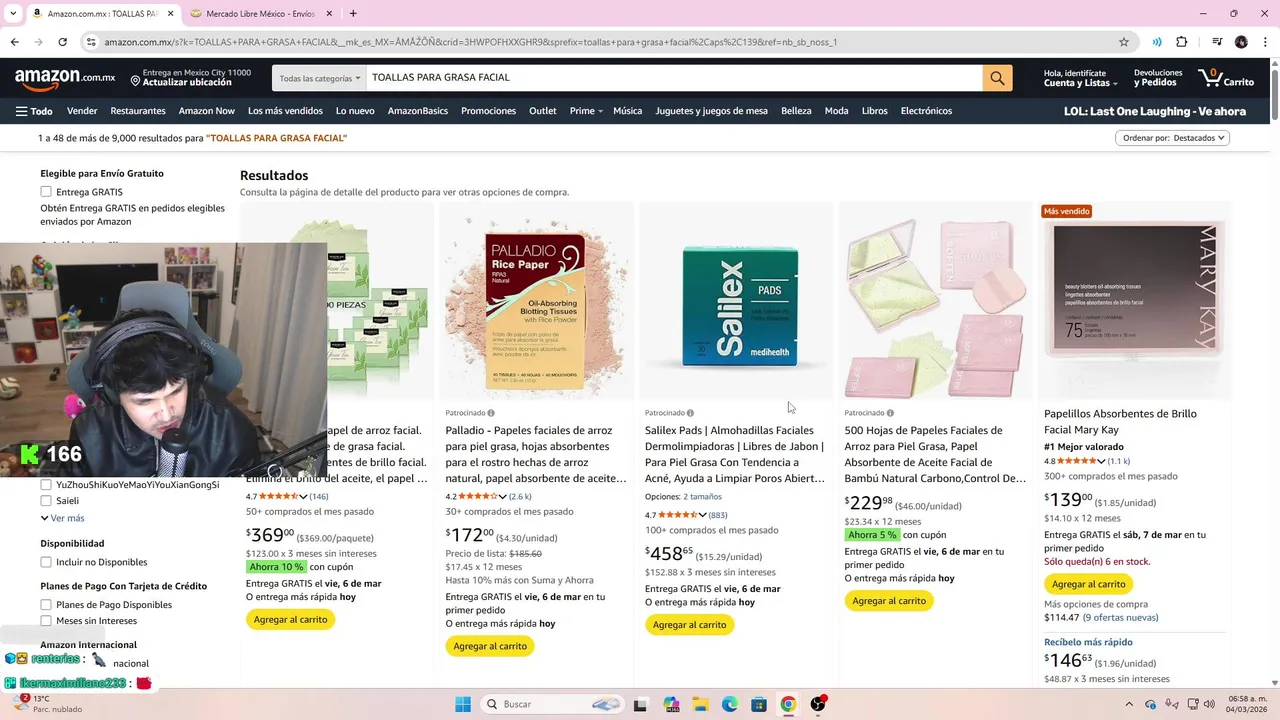Viewport: 1280px width, 720px height.
Task: Show hidden system tray icons chevron
Action: point(1131,704)
